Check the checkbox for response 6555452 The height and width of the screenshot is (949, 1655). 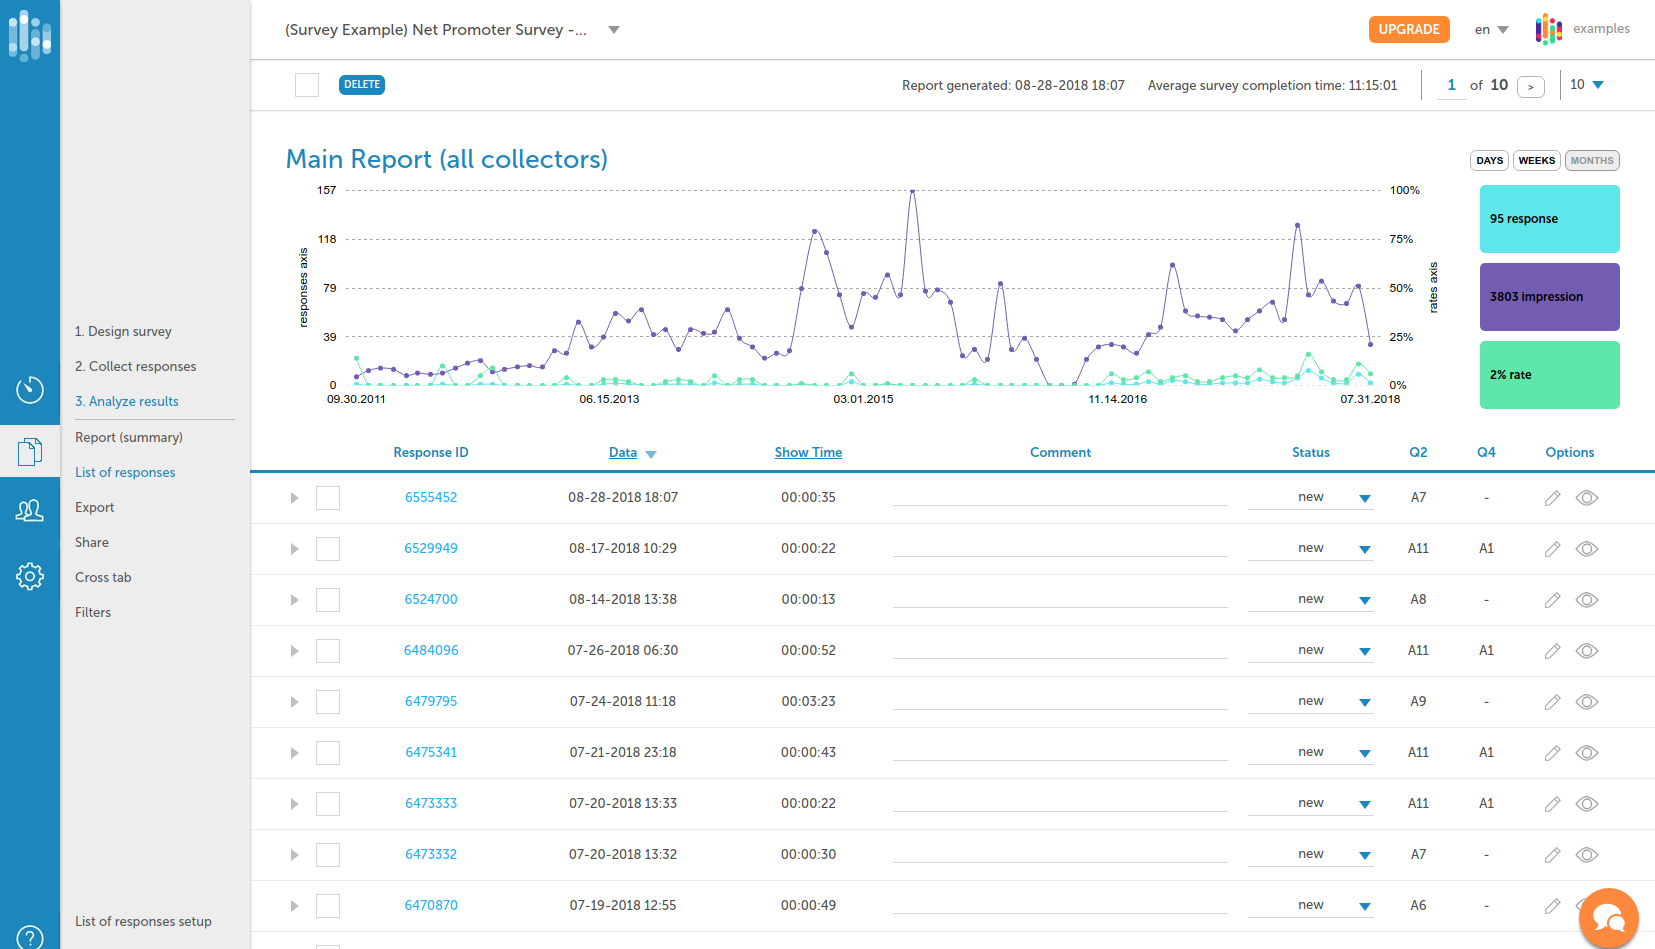[328, 498]
